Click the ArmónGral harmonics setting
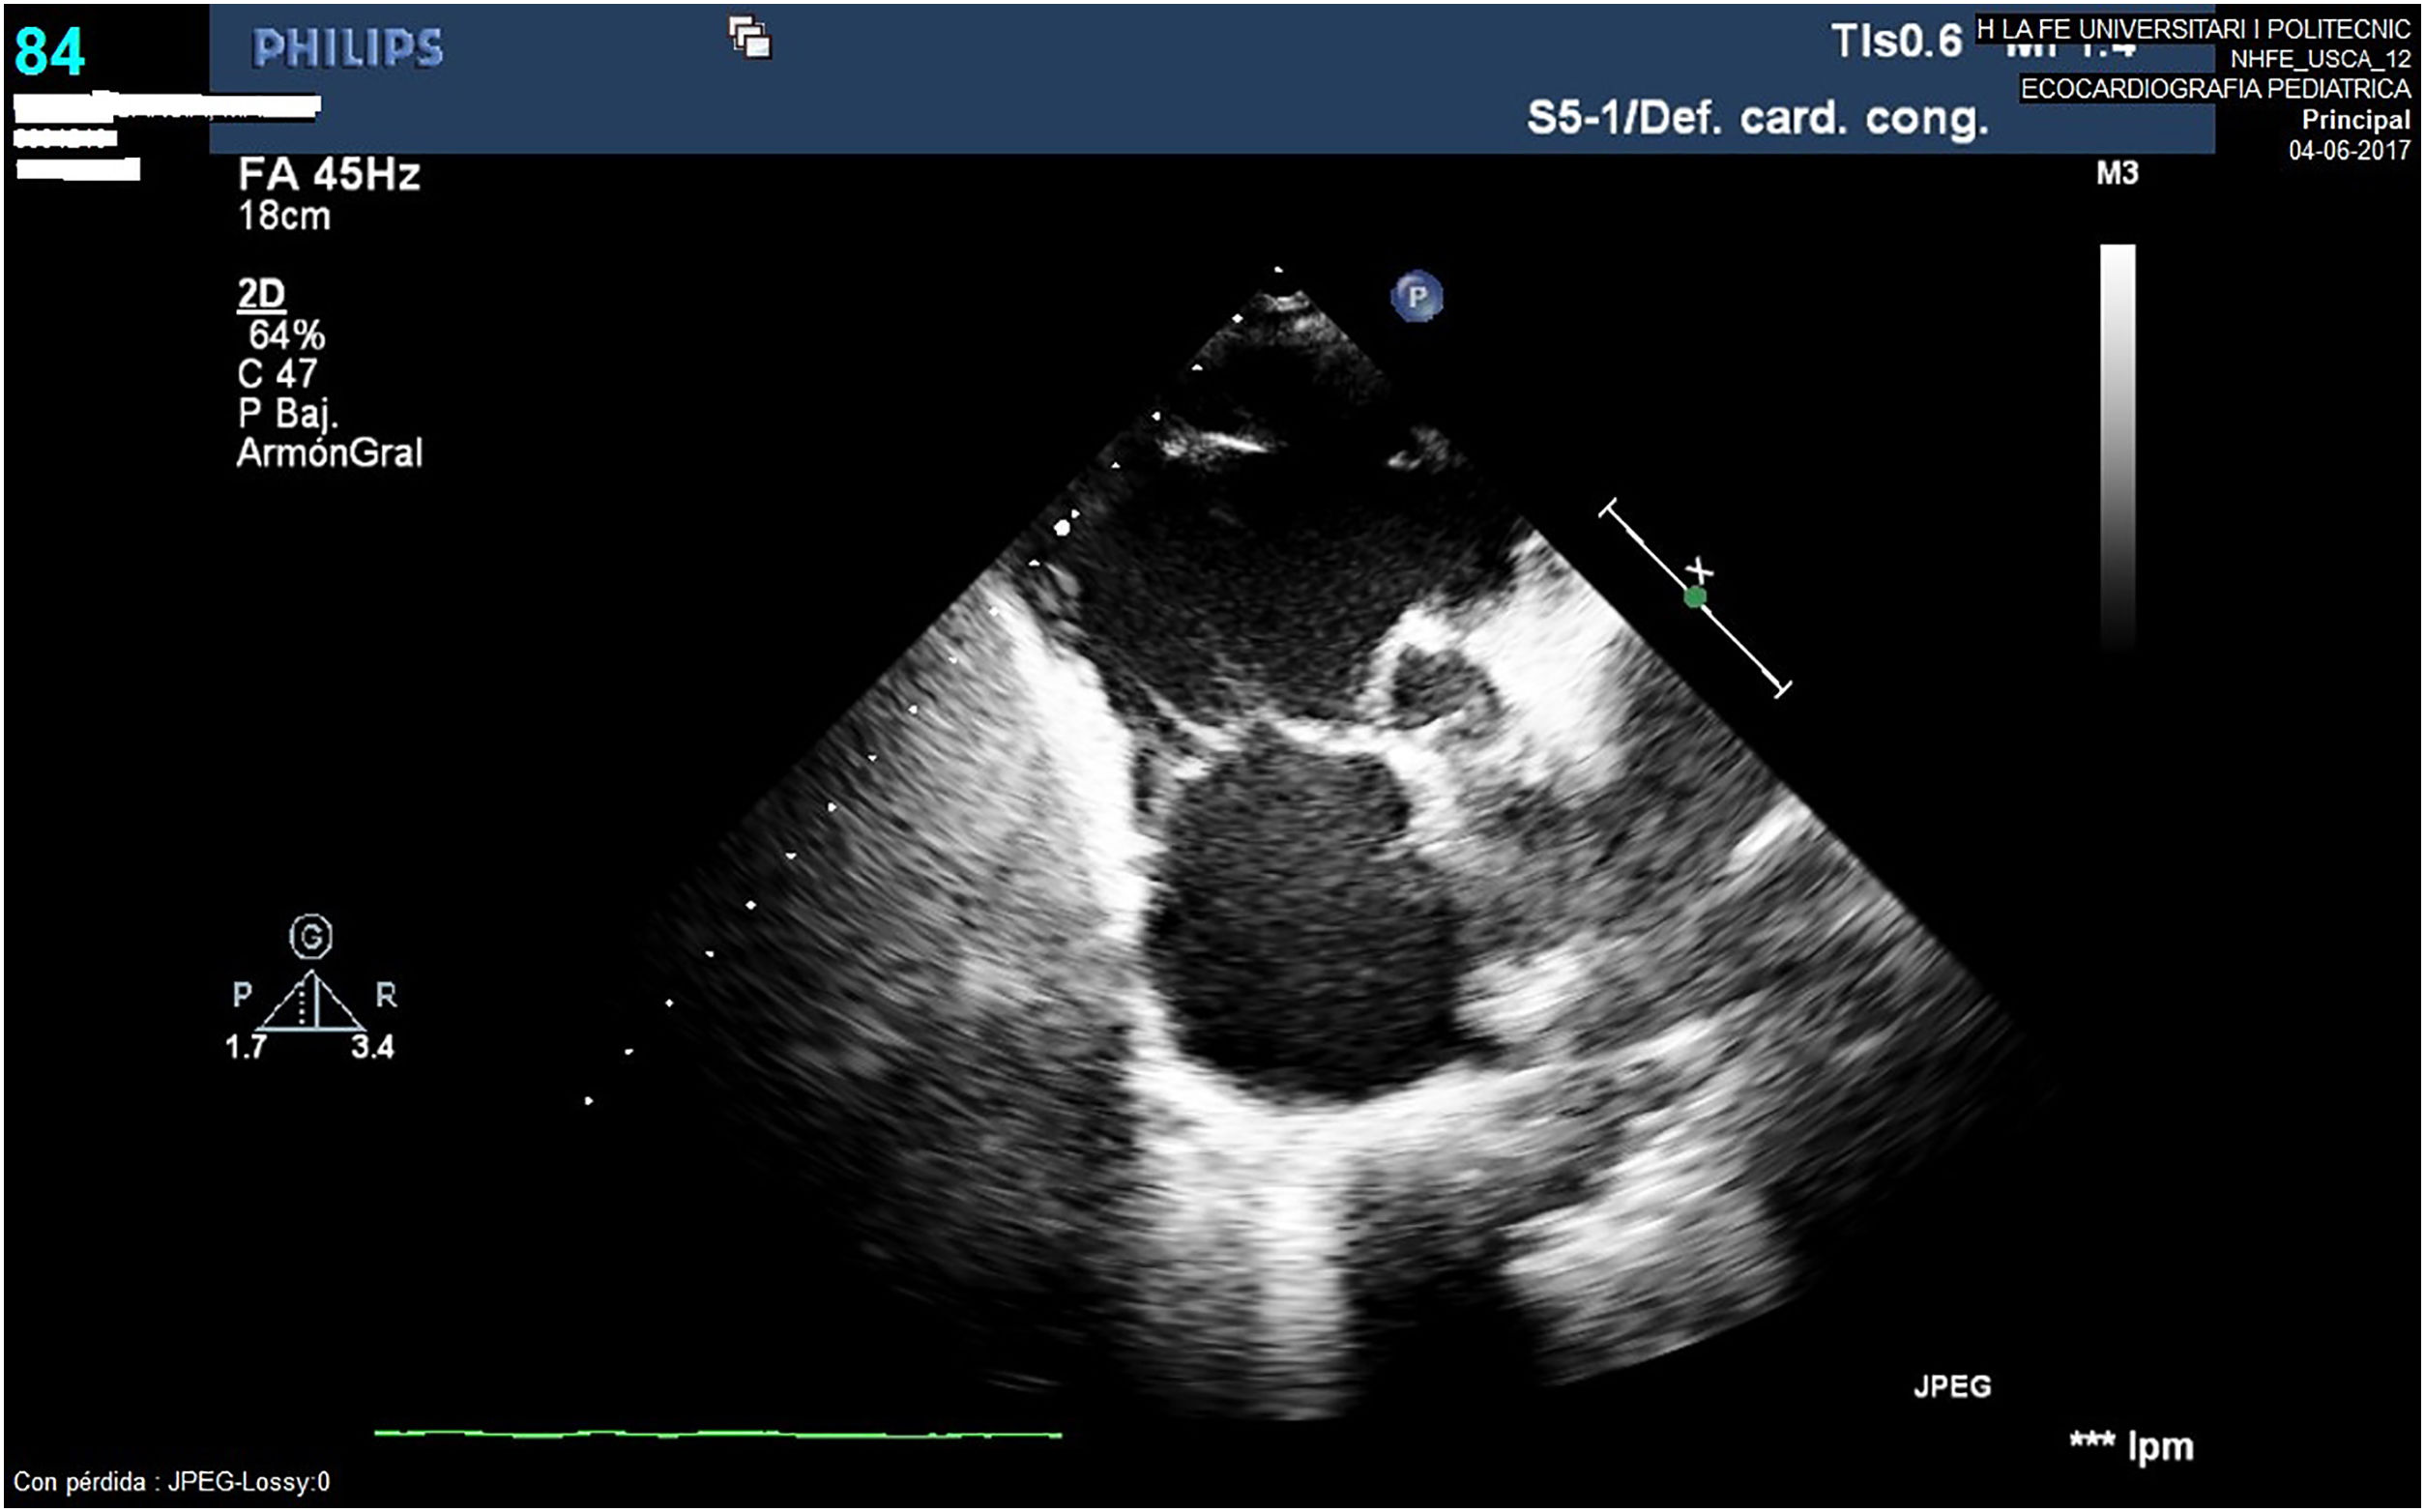2425x1512 pixels. tap(329, 453)
